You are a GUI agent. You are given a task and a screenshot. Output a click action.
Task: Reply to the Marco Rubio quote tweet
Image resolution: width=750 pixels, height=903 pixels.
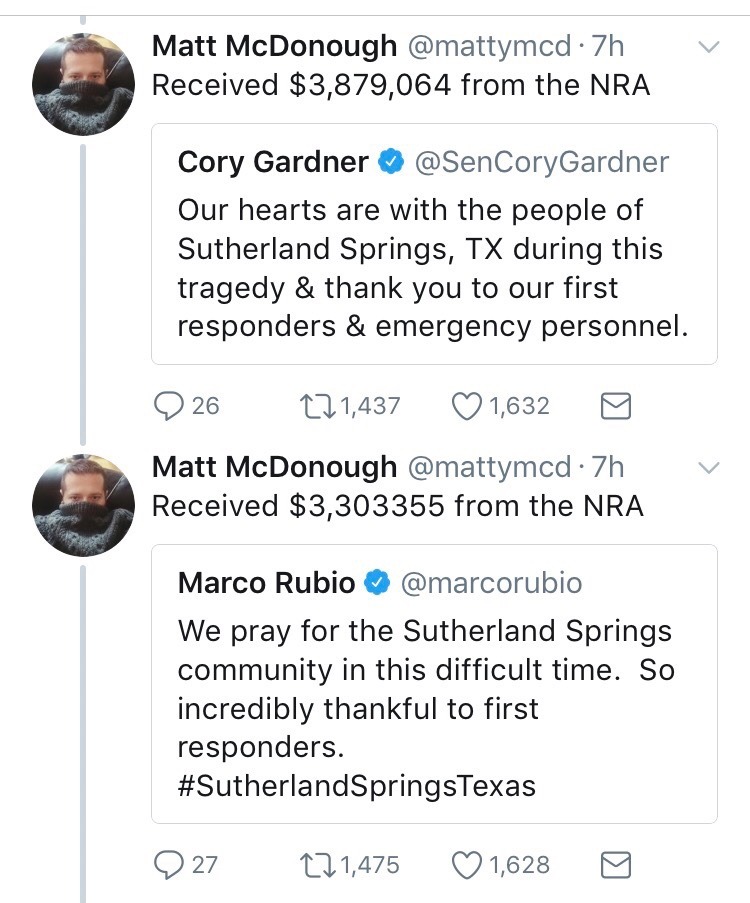coord(168,864)
